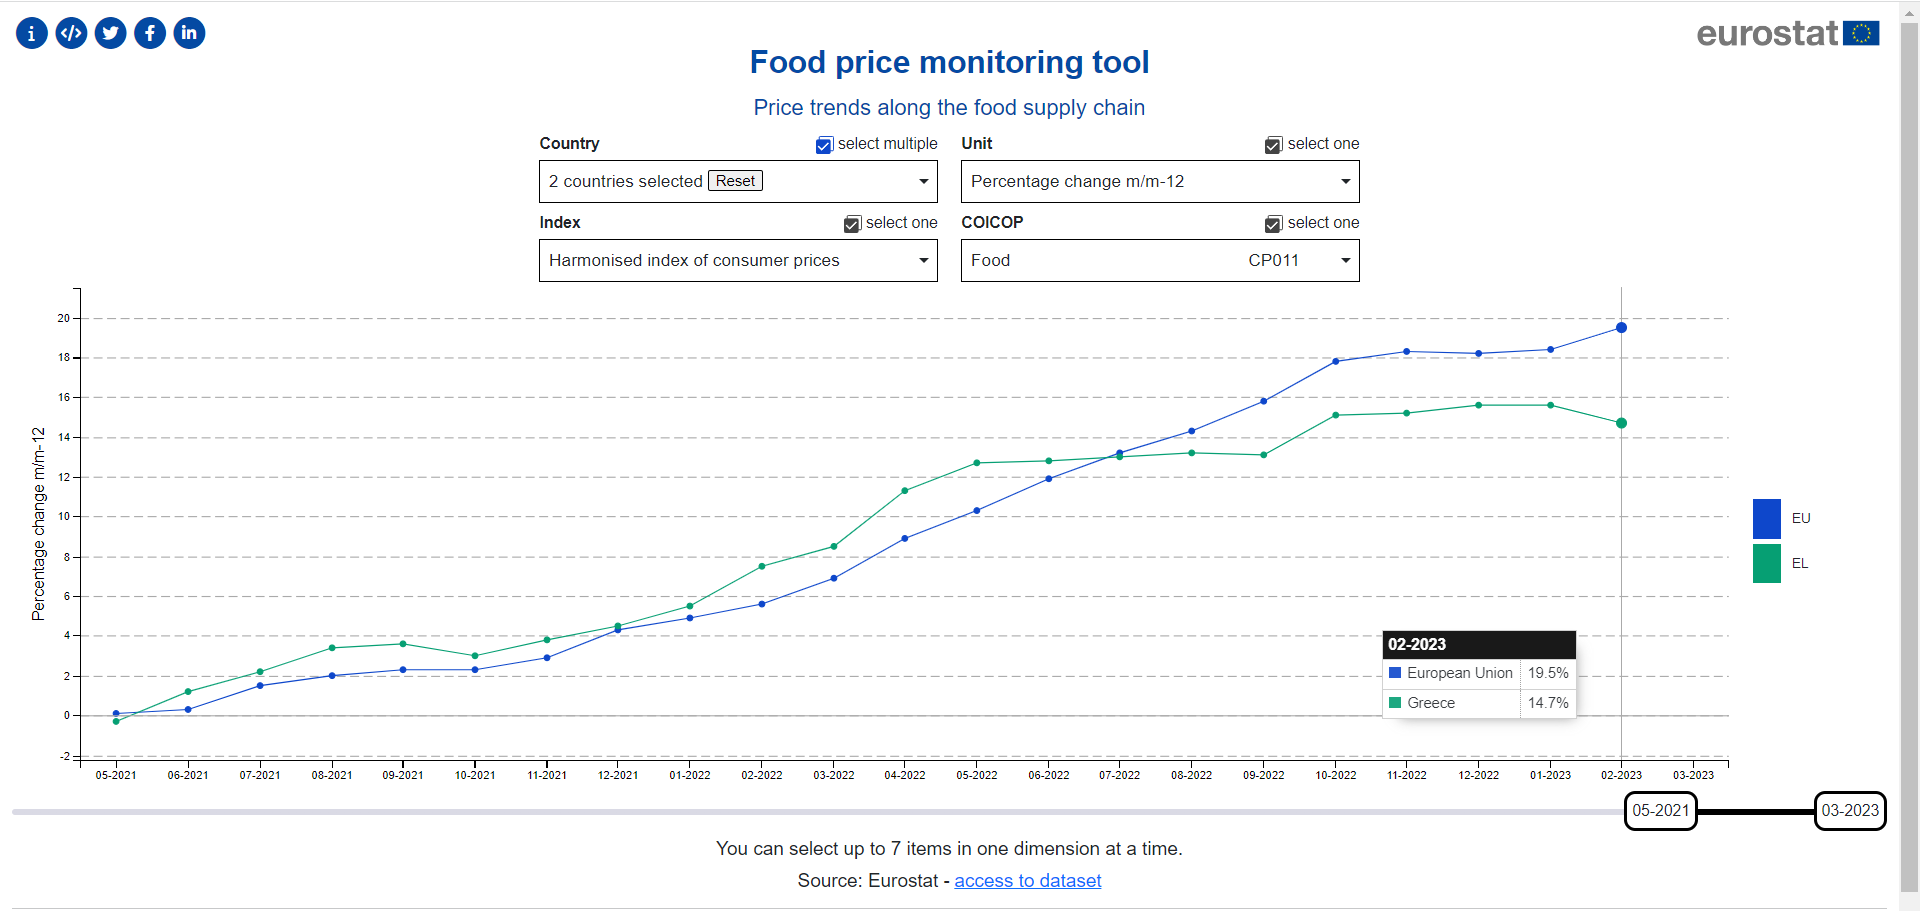
Task: Click the 05-2021 time range handle
Action: click(x=1660, y=811)
